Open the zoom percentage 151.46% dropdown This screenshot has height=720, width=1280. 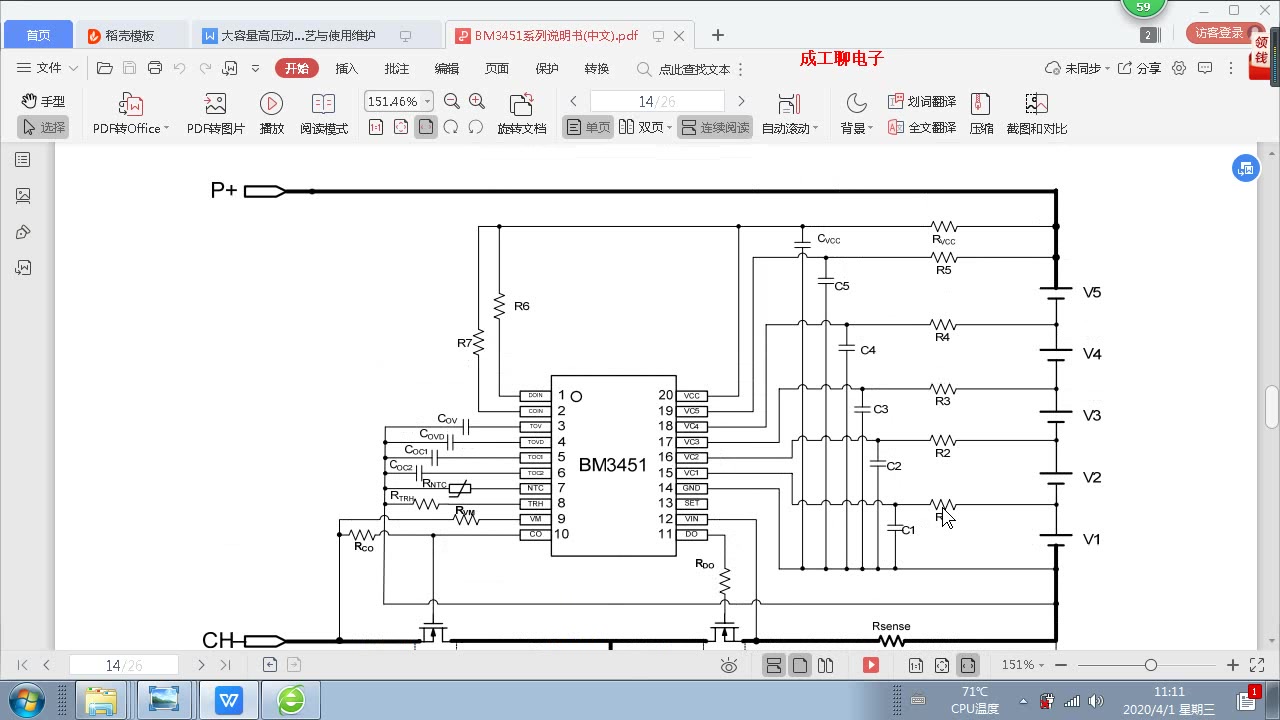[428, 101]
